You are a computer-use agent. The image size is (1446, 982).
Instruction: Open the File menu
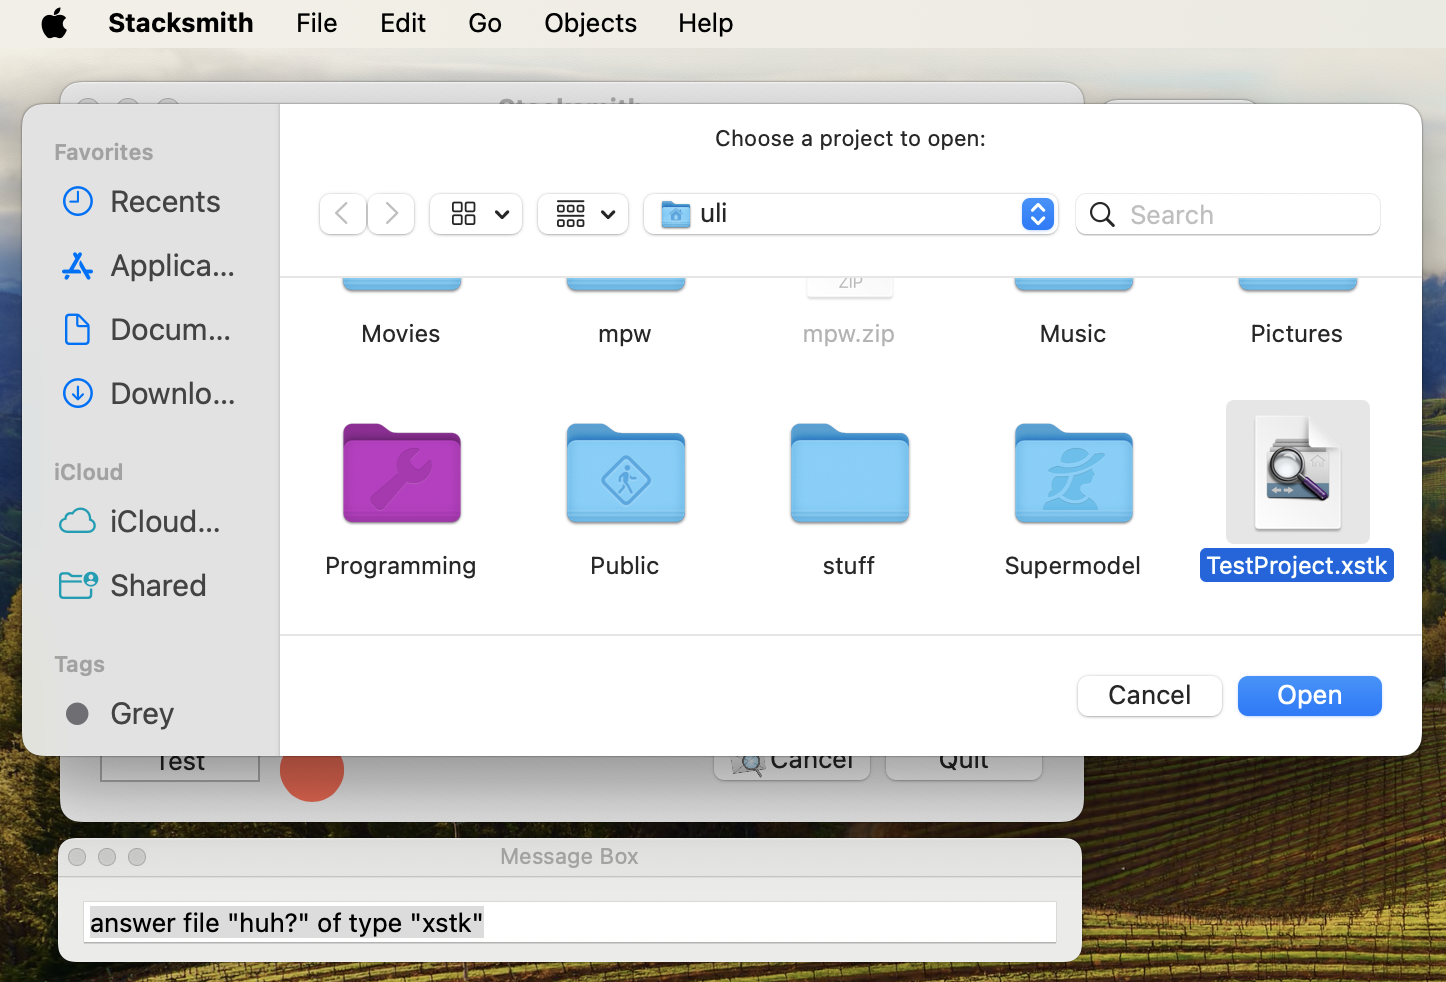point(316,23)
